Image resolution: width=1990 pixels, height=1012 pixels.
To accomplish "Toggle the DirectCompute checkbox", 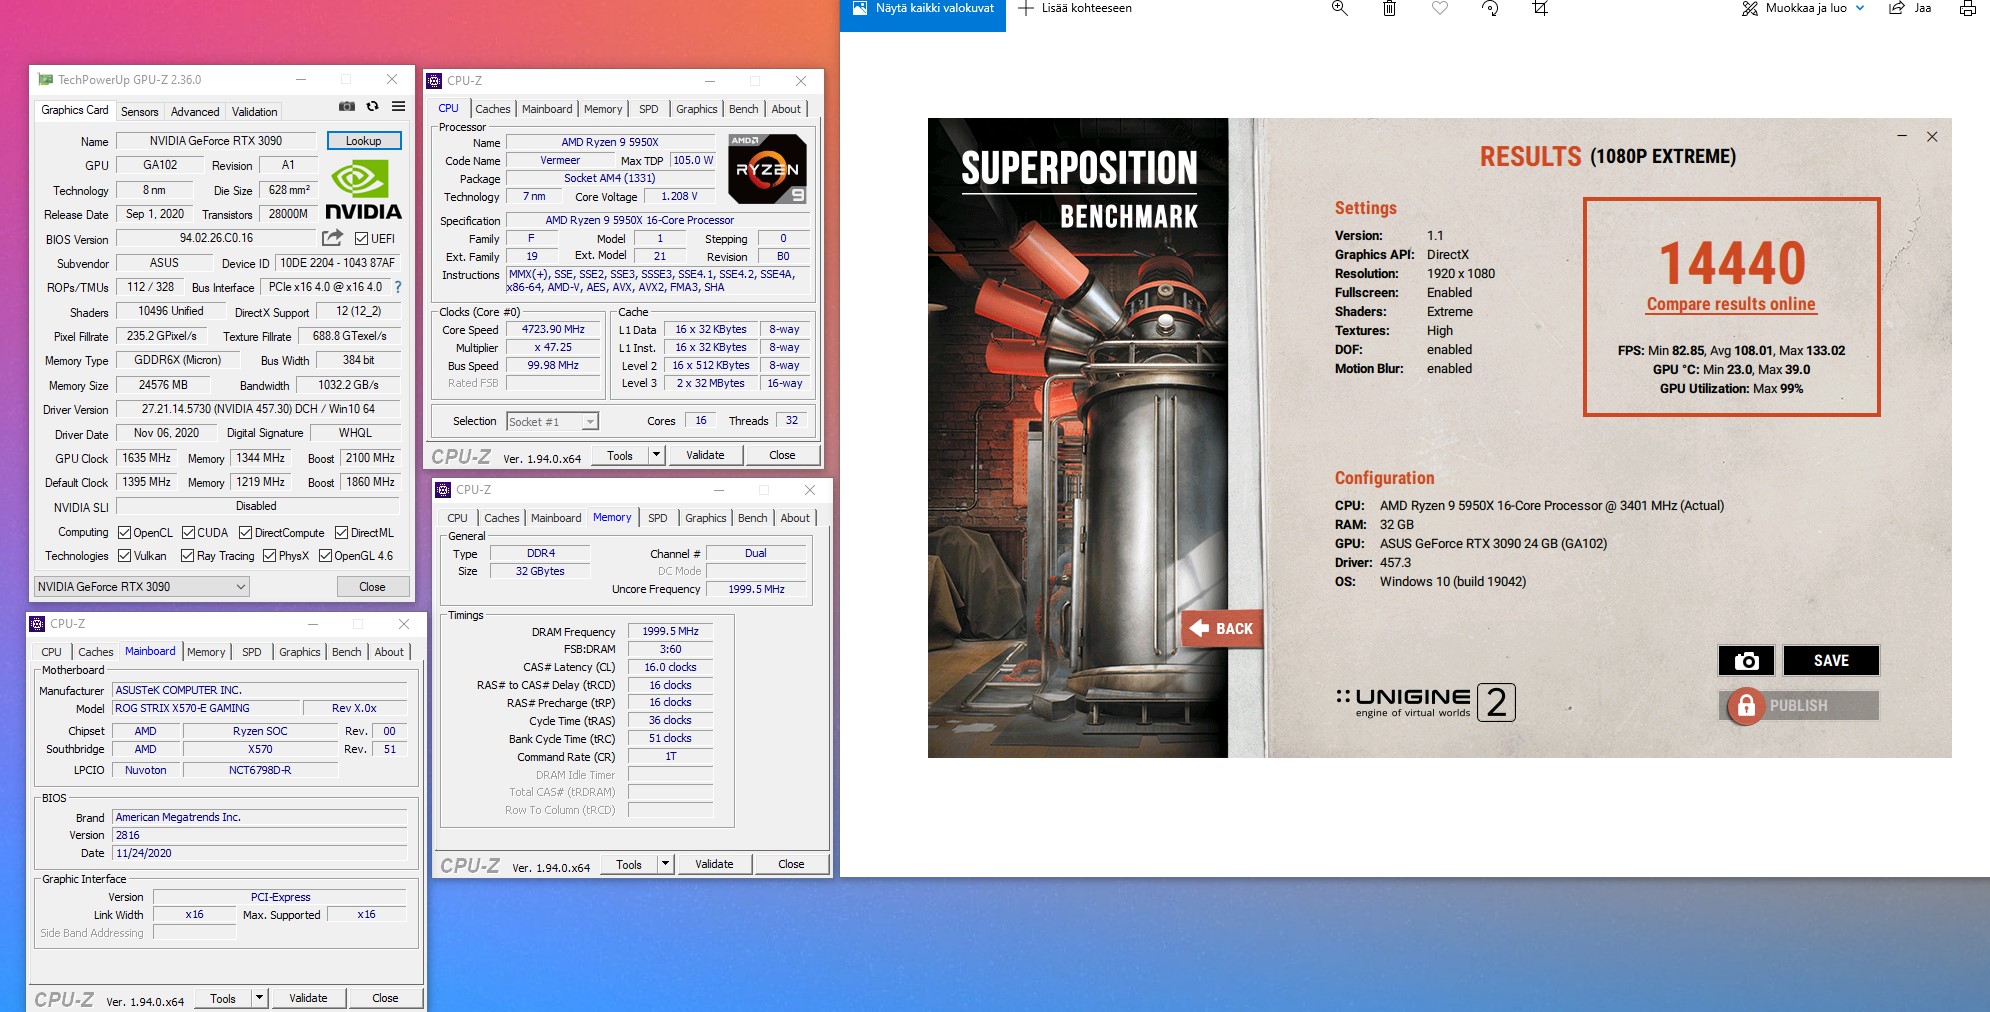I will 245,533.
